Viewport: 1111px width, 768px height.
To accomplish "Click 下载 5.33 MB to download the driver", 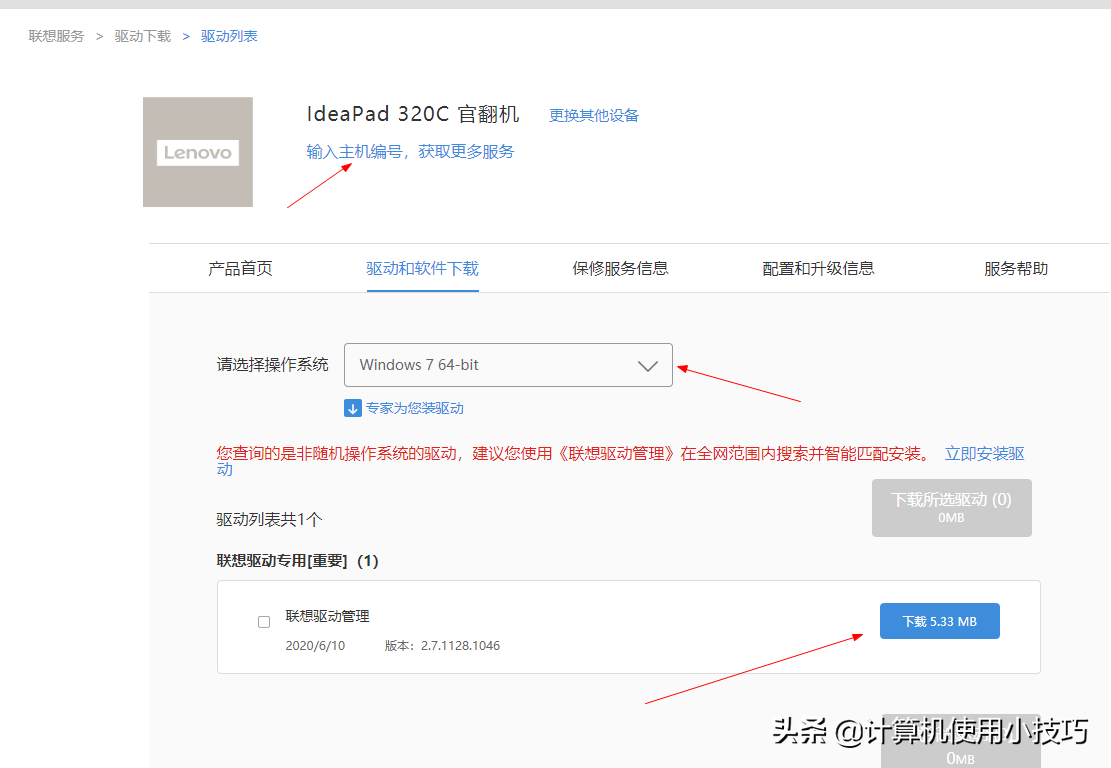I will [x=939, y=620].
